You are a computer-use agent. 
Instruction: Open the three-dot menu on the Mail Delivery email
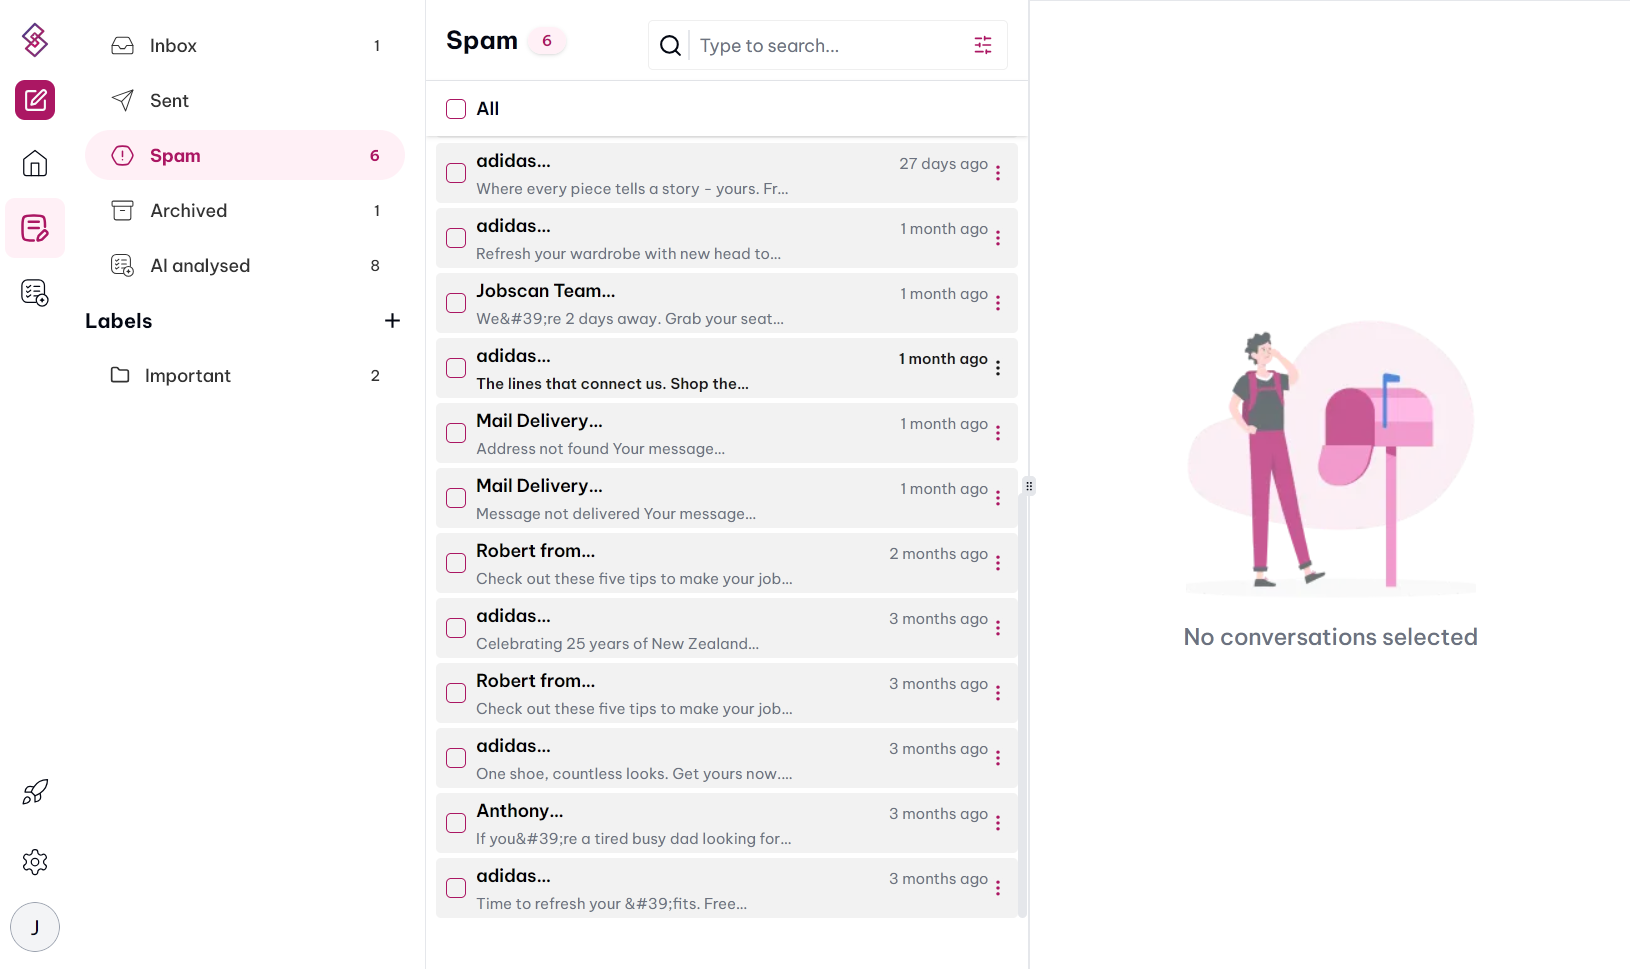tap(997, 433)
